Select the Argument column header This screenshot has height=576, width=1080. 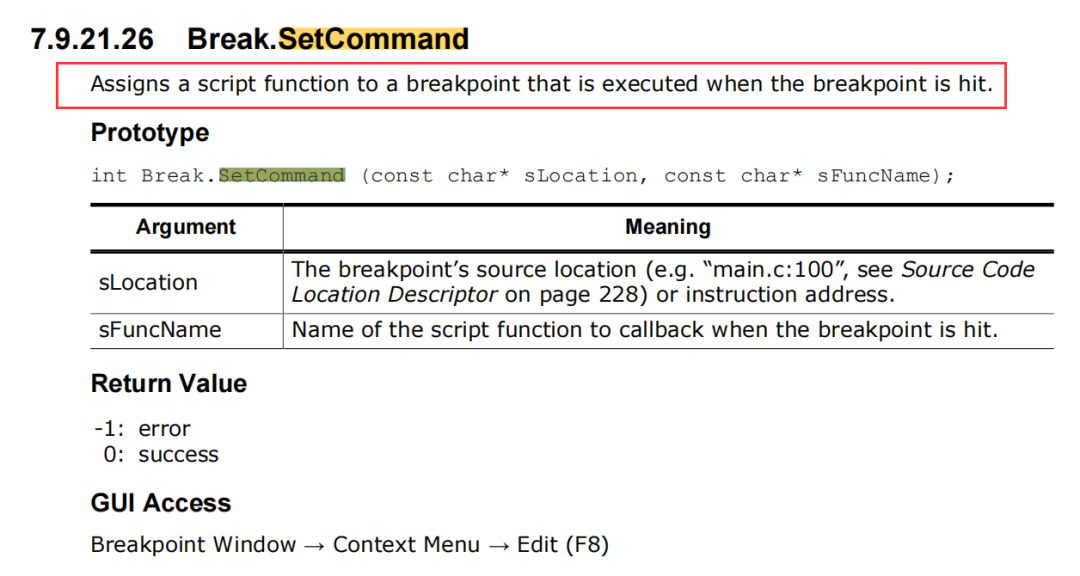click(186, 227)
